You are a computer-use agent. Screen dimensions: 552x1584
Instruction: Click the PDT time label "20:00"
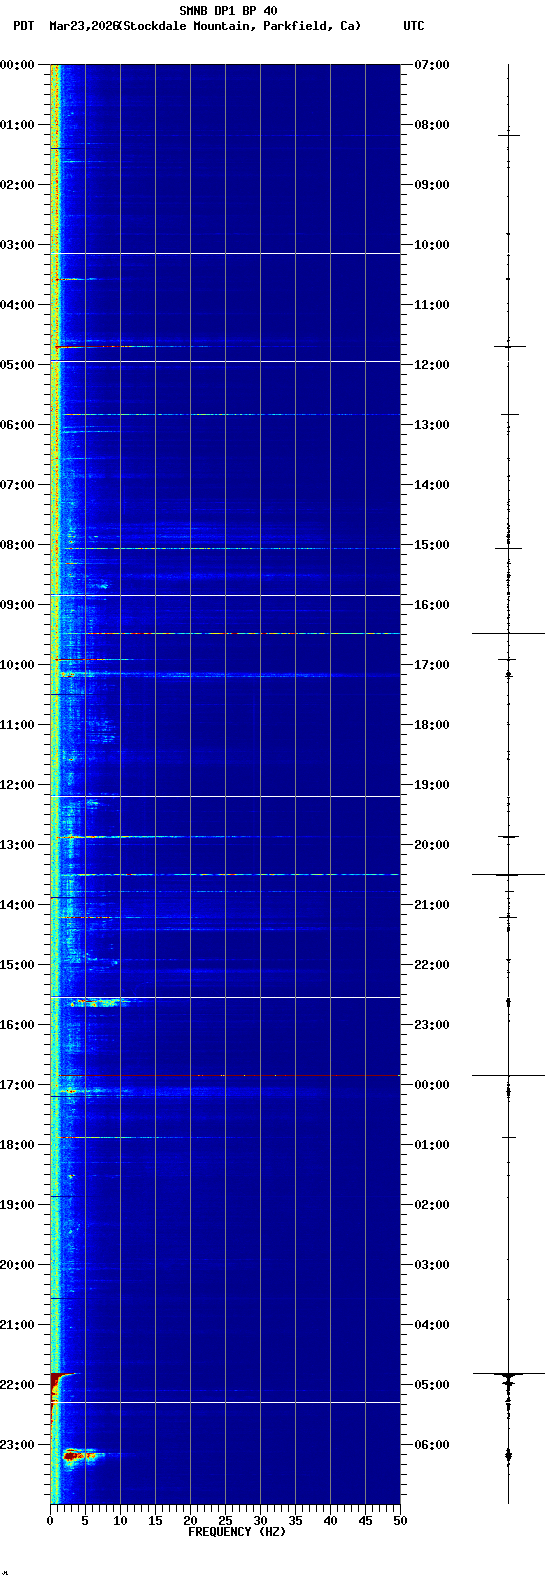(x=17, y=1265)
